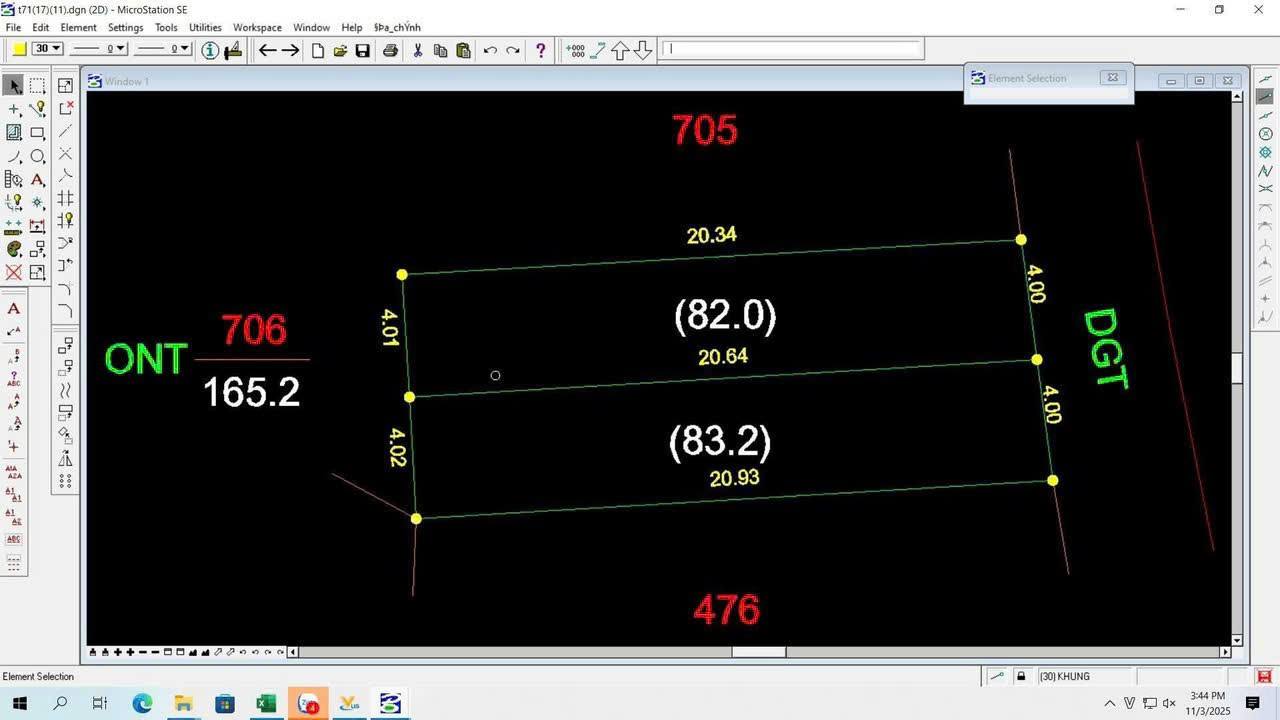Viewport: 1280px width, 720px height.
Task: Click the Print icon in toolbar
Action: click(x=390, y=50)
